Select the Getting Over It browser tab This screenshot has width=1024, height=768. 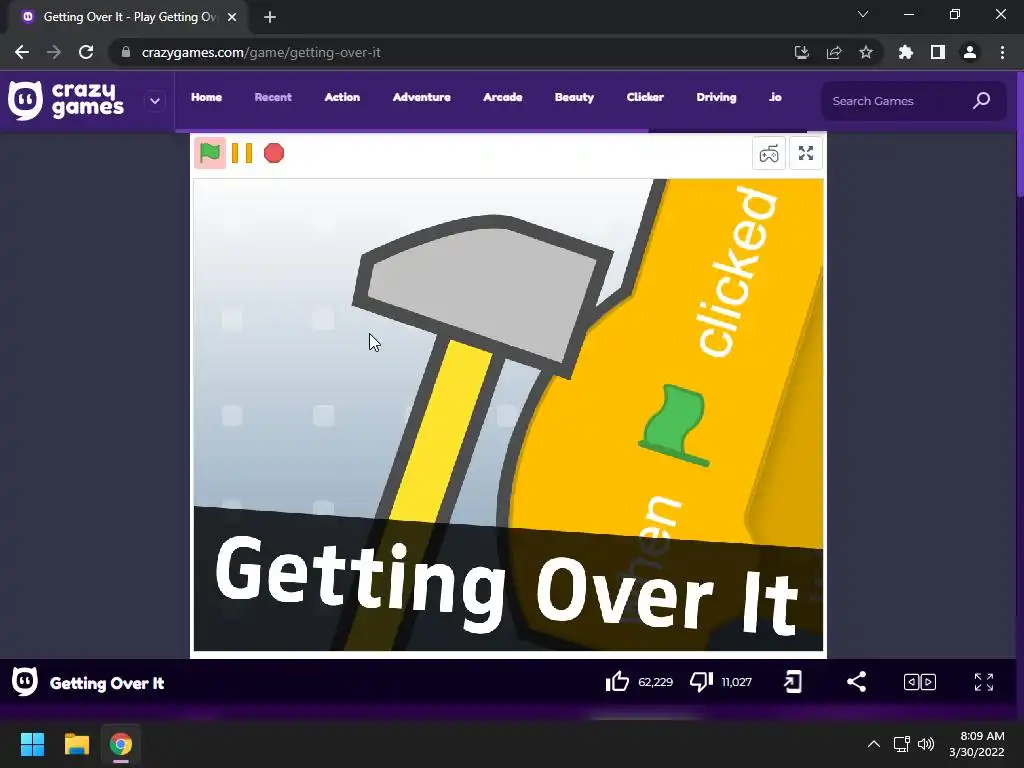(x=129, y=17)
